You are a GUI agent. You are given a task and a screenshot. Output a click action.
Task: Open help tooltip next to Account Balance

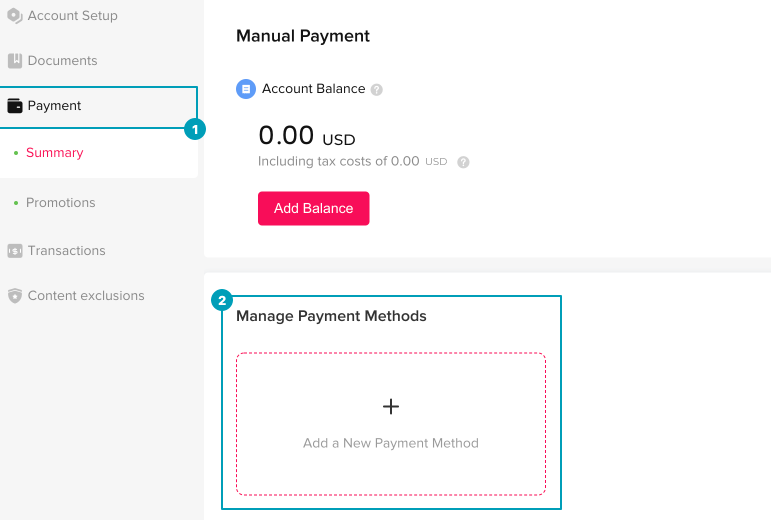[377, 89]
